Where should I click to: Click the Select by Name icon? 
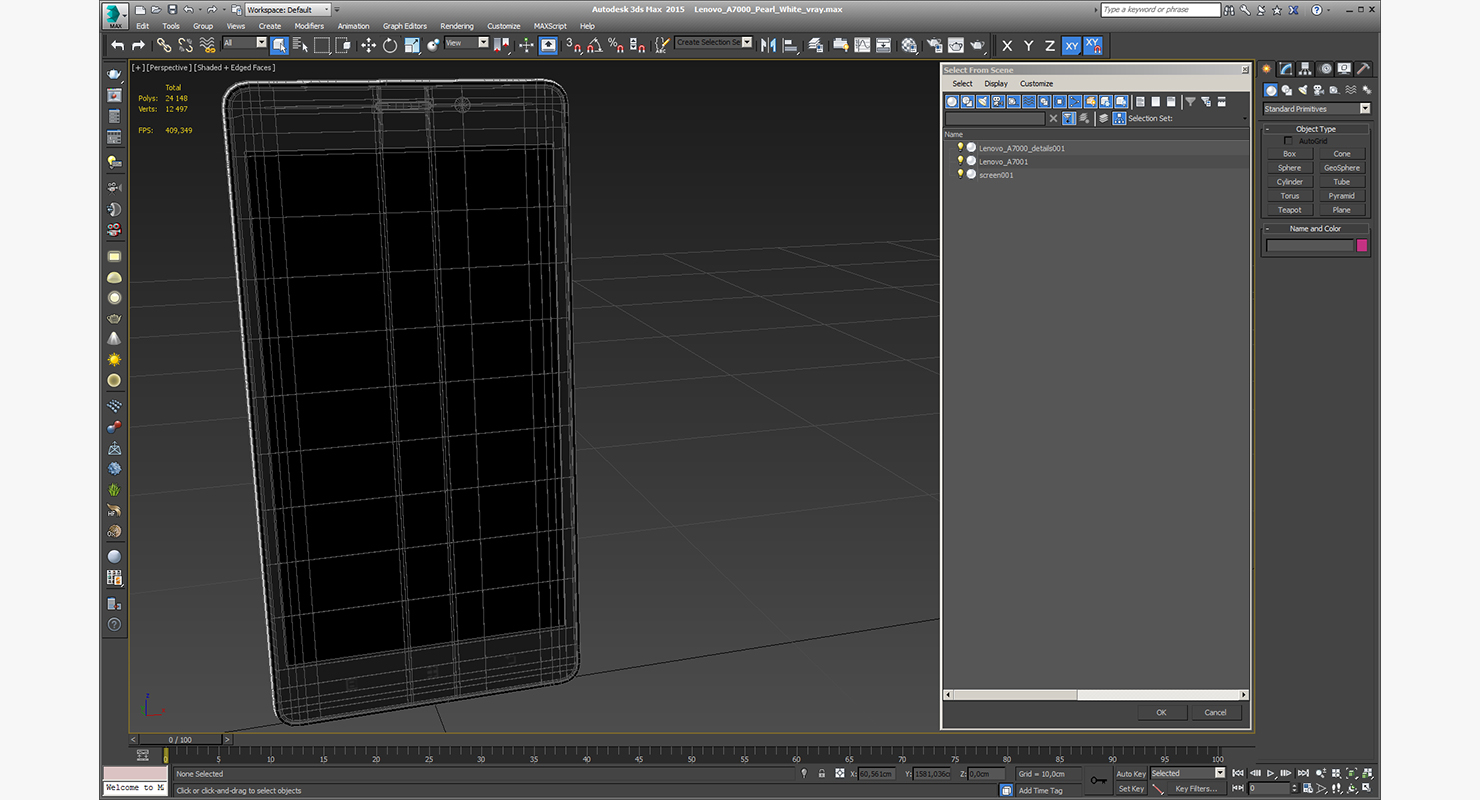pyautogui.click(x=300, y=45)
